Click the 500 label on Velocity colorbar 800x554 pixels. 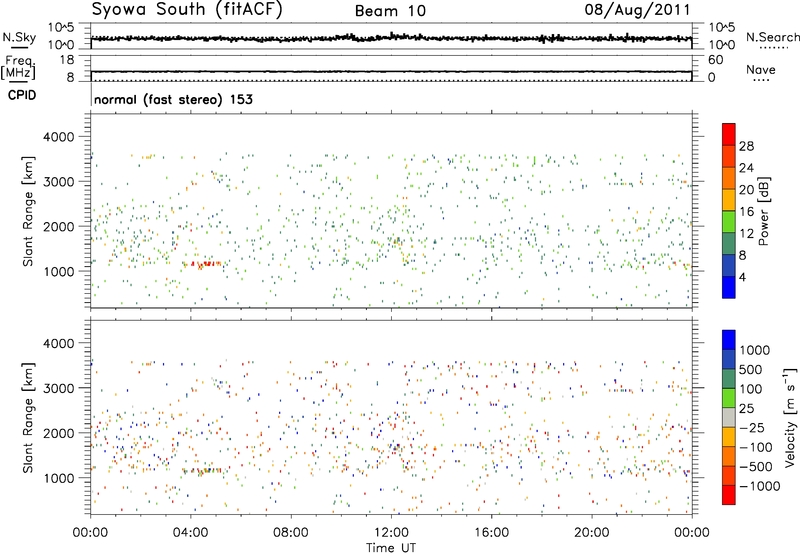(x=753, y=370)
